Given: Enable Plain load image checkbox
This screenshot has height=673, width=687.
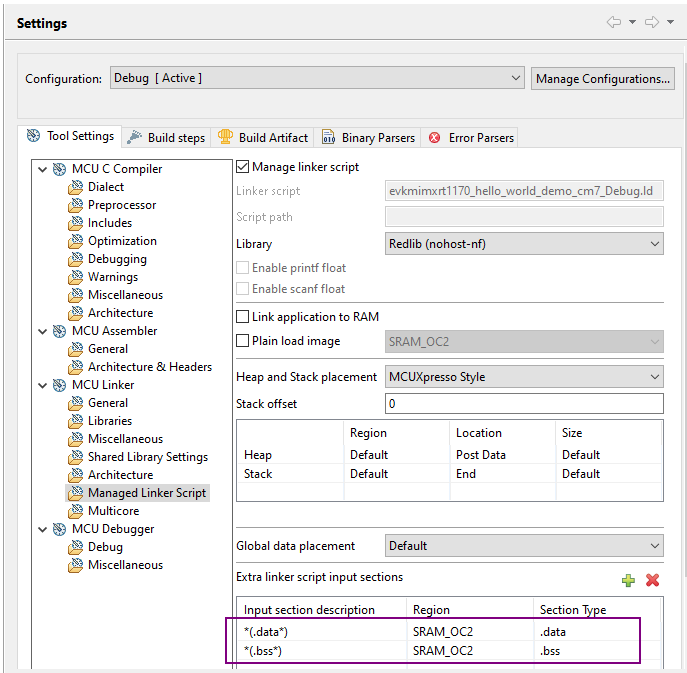Looking at the screenshot, I should [242, 341].
